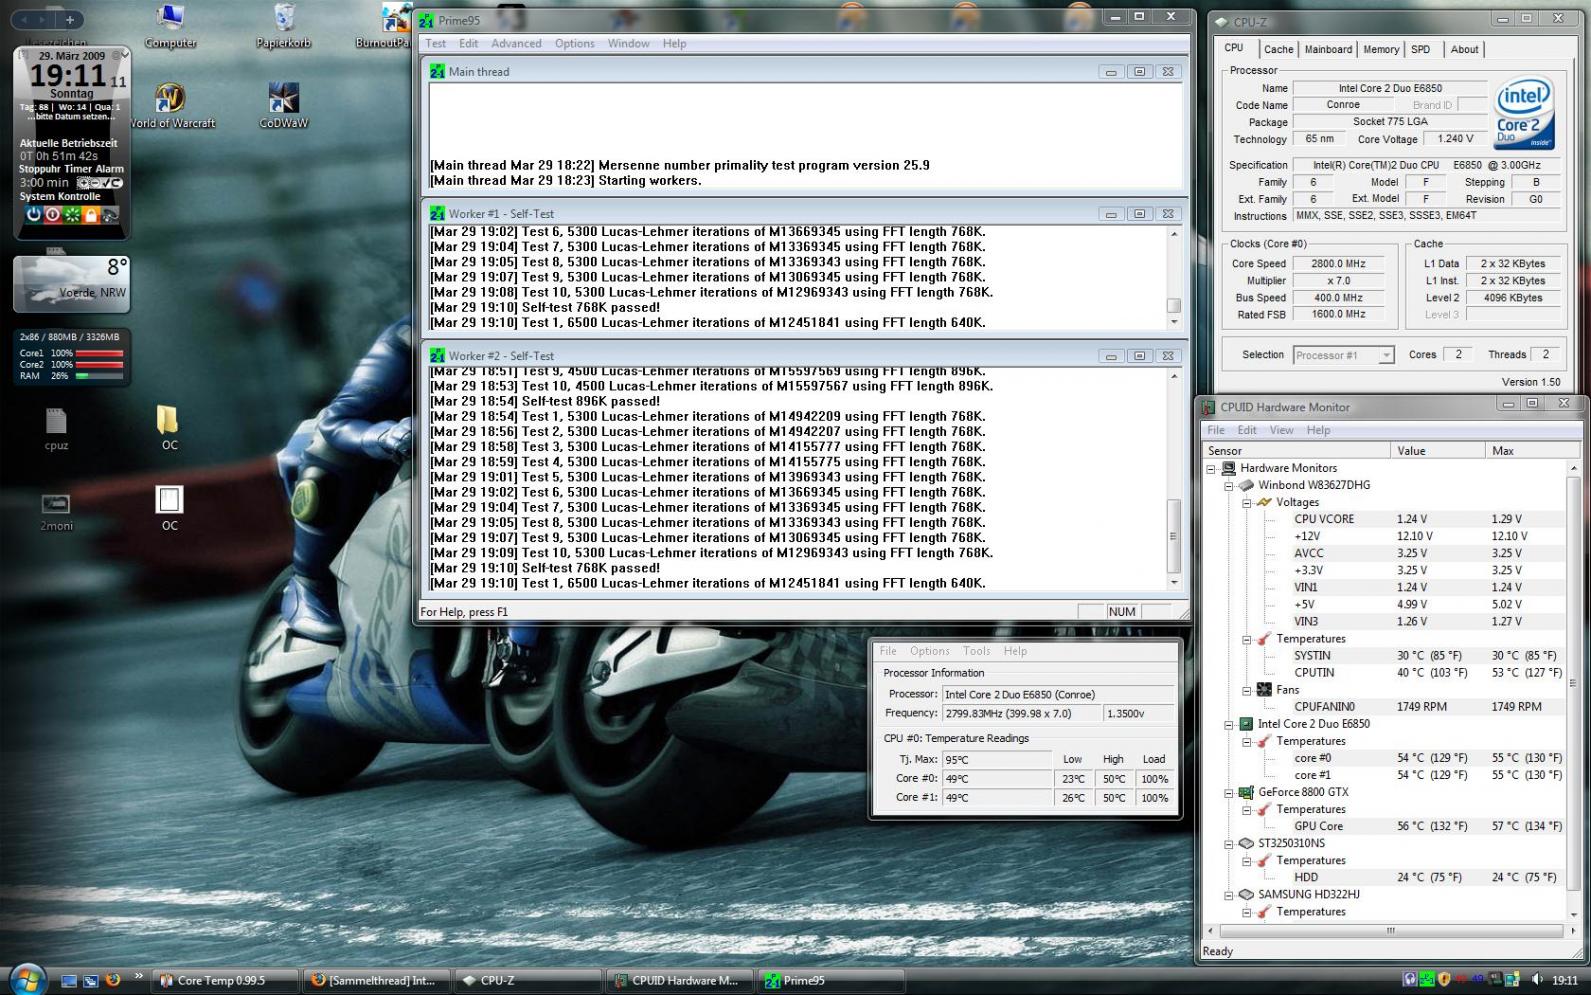Viewport: 1591px width, 995px height.
Task: Switch to the CPU-Z taskbar button
Action: coord(527,980)
